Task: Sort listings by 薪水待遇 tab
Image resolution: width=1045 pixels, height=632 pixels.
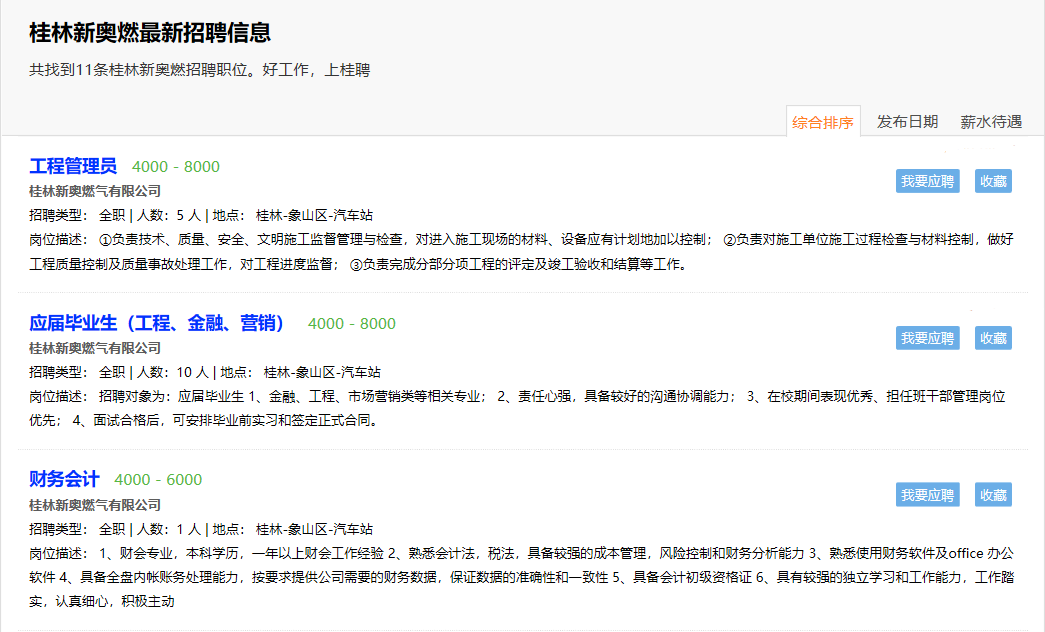Action: click(x=991, y=122)
